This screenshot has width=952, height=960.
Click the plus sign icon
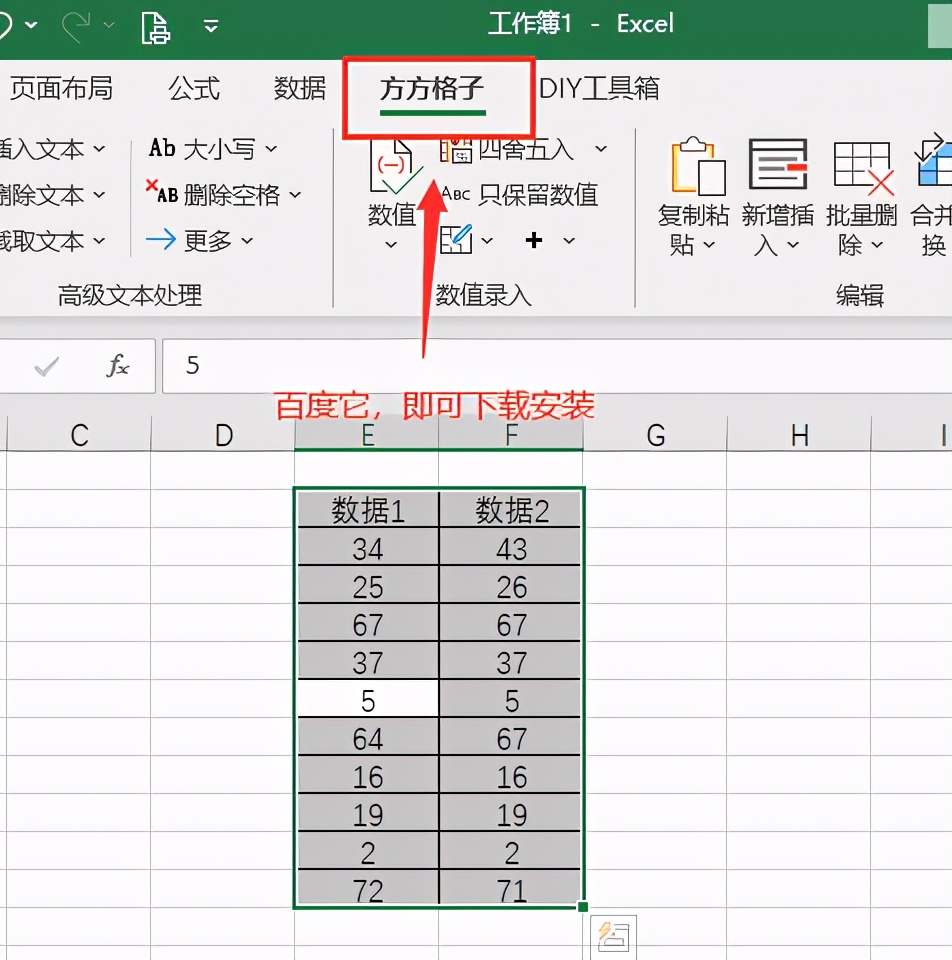coord(534,240)
